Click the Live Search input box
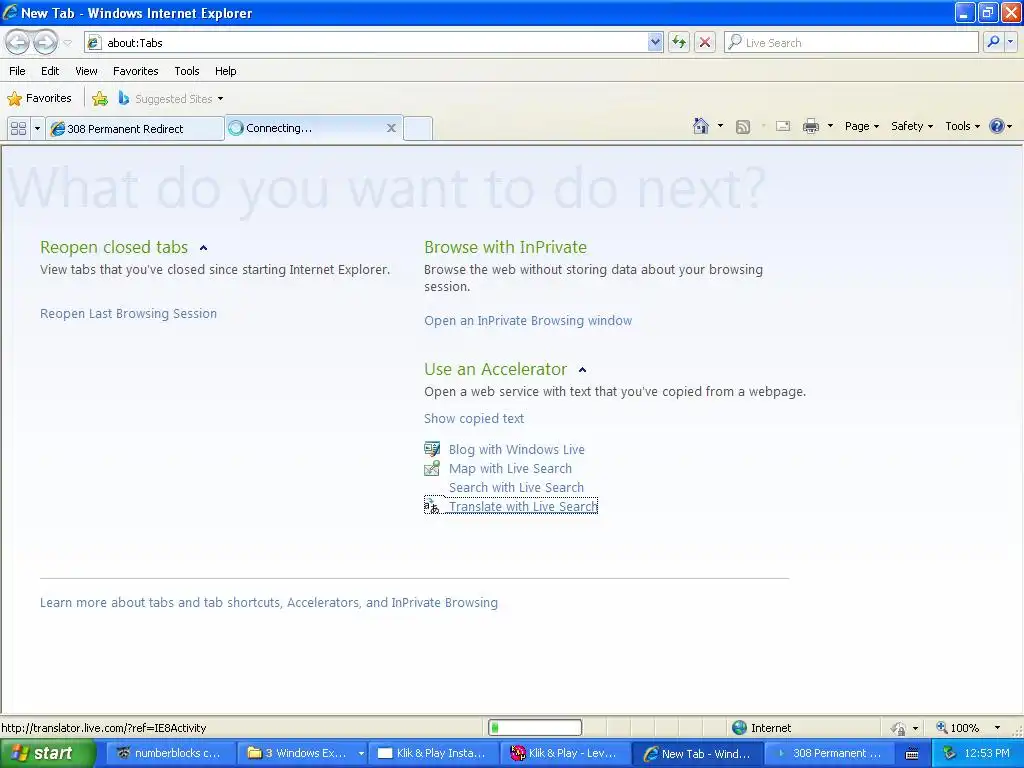Image resolution: width=1024 pixels, height=768 pixels. (851, 42)
